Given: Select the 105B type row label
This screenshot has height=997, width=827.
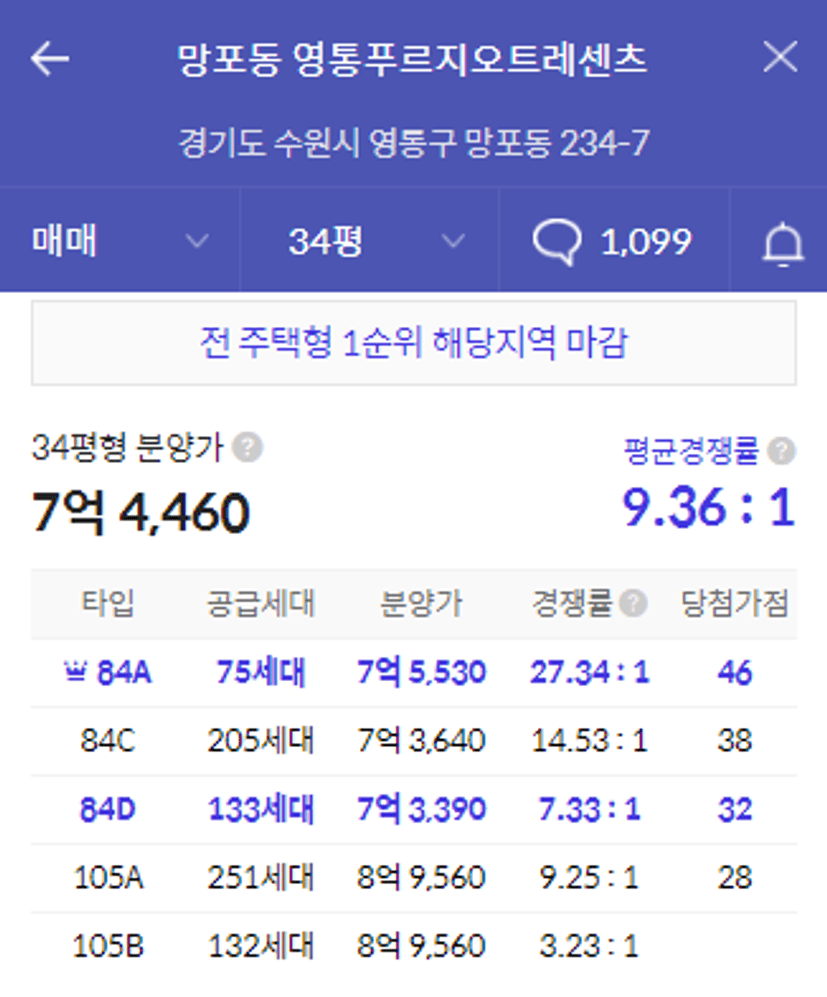Looking at the screenshot, I should (x=109, y=946).
